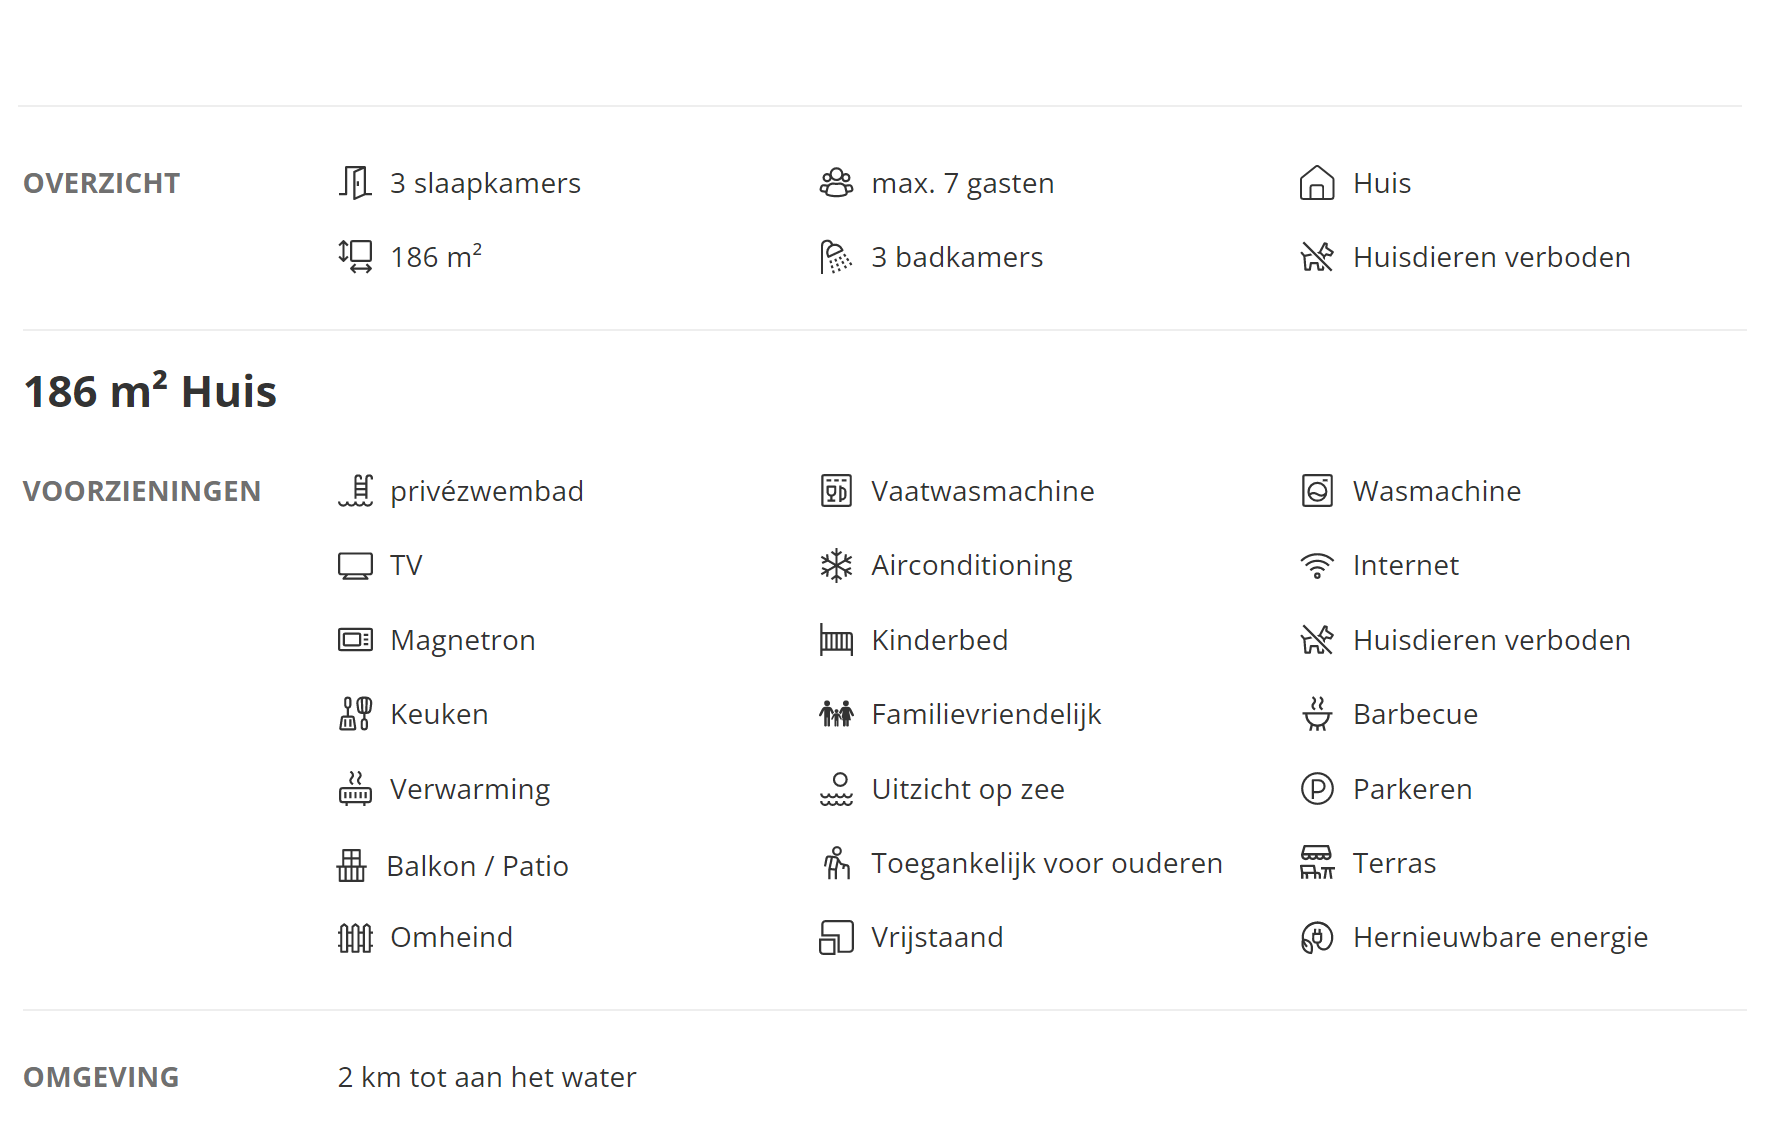Viewport: 1766px width, 1140px height.
Task: Click the Parkeren P icon
Action: [x=1317, y=789]
